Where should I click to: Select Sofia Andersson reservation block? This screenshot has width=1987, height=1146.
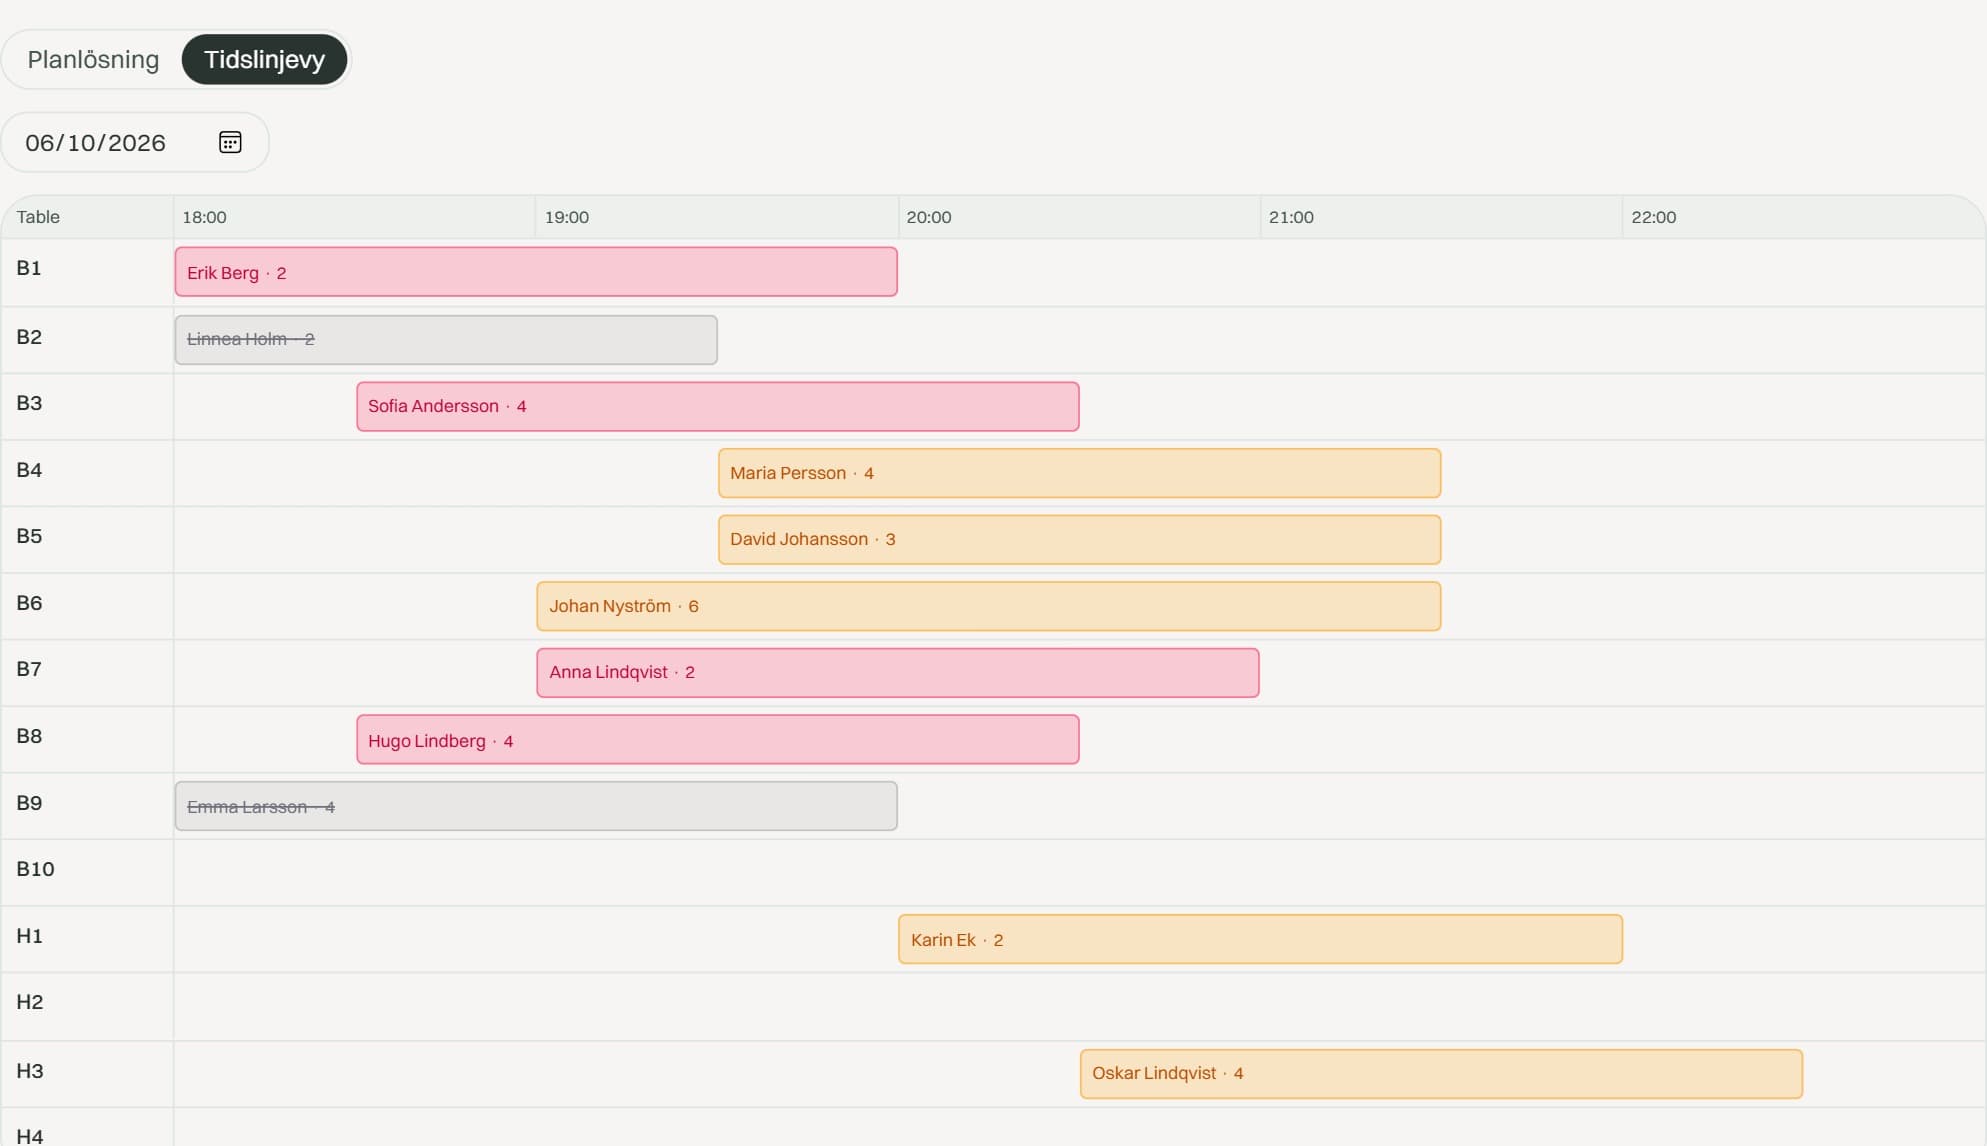[x=718, y=406]
